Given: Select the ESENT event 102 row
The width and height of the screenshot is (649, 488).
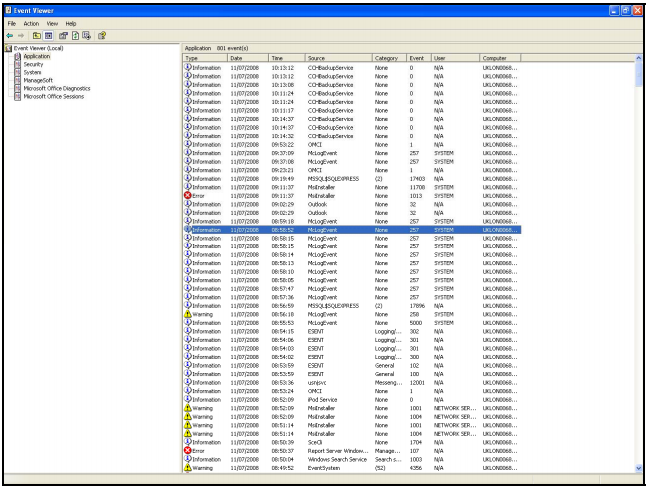Looking at the screenshot, I should (x=352, y=365).
